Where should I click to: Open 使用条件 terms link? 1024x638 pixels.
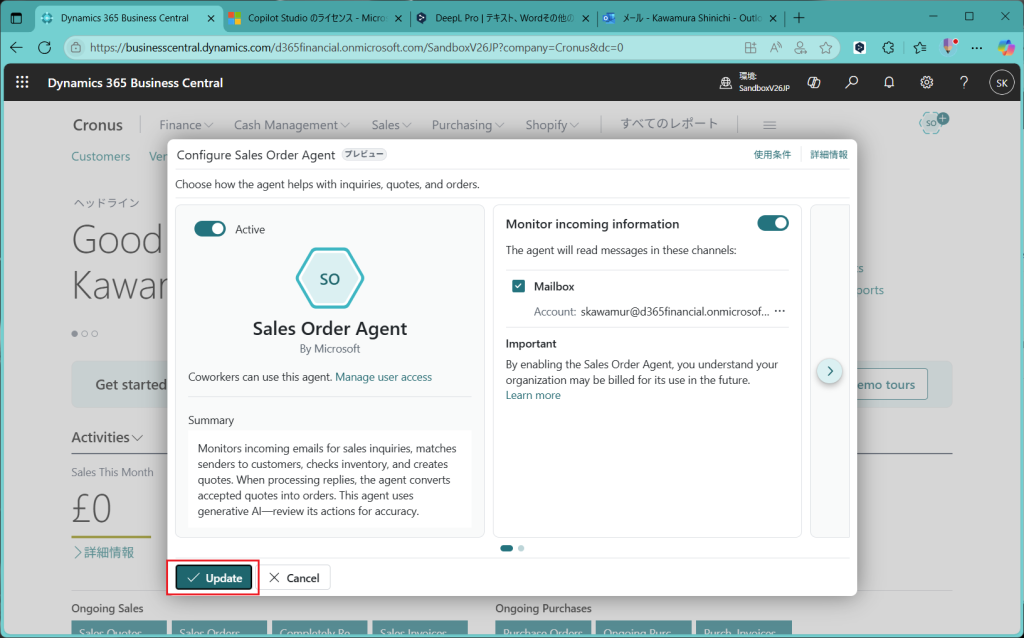[773, 155]
